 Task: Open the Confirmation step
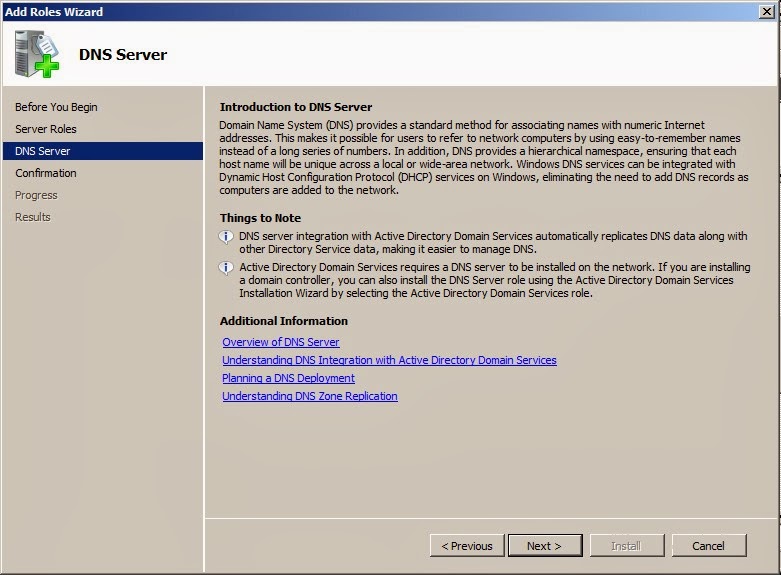pyautogui.click(x=46, y=173)
